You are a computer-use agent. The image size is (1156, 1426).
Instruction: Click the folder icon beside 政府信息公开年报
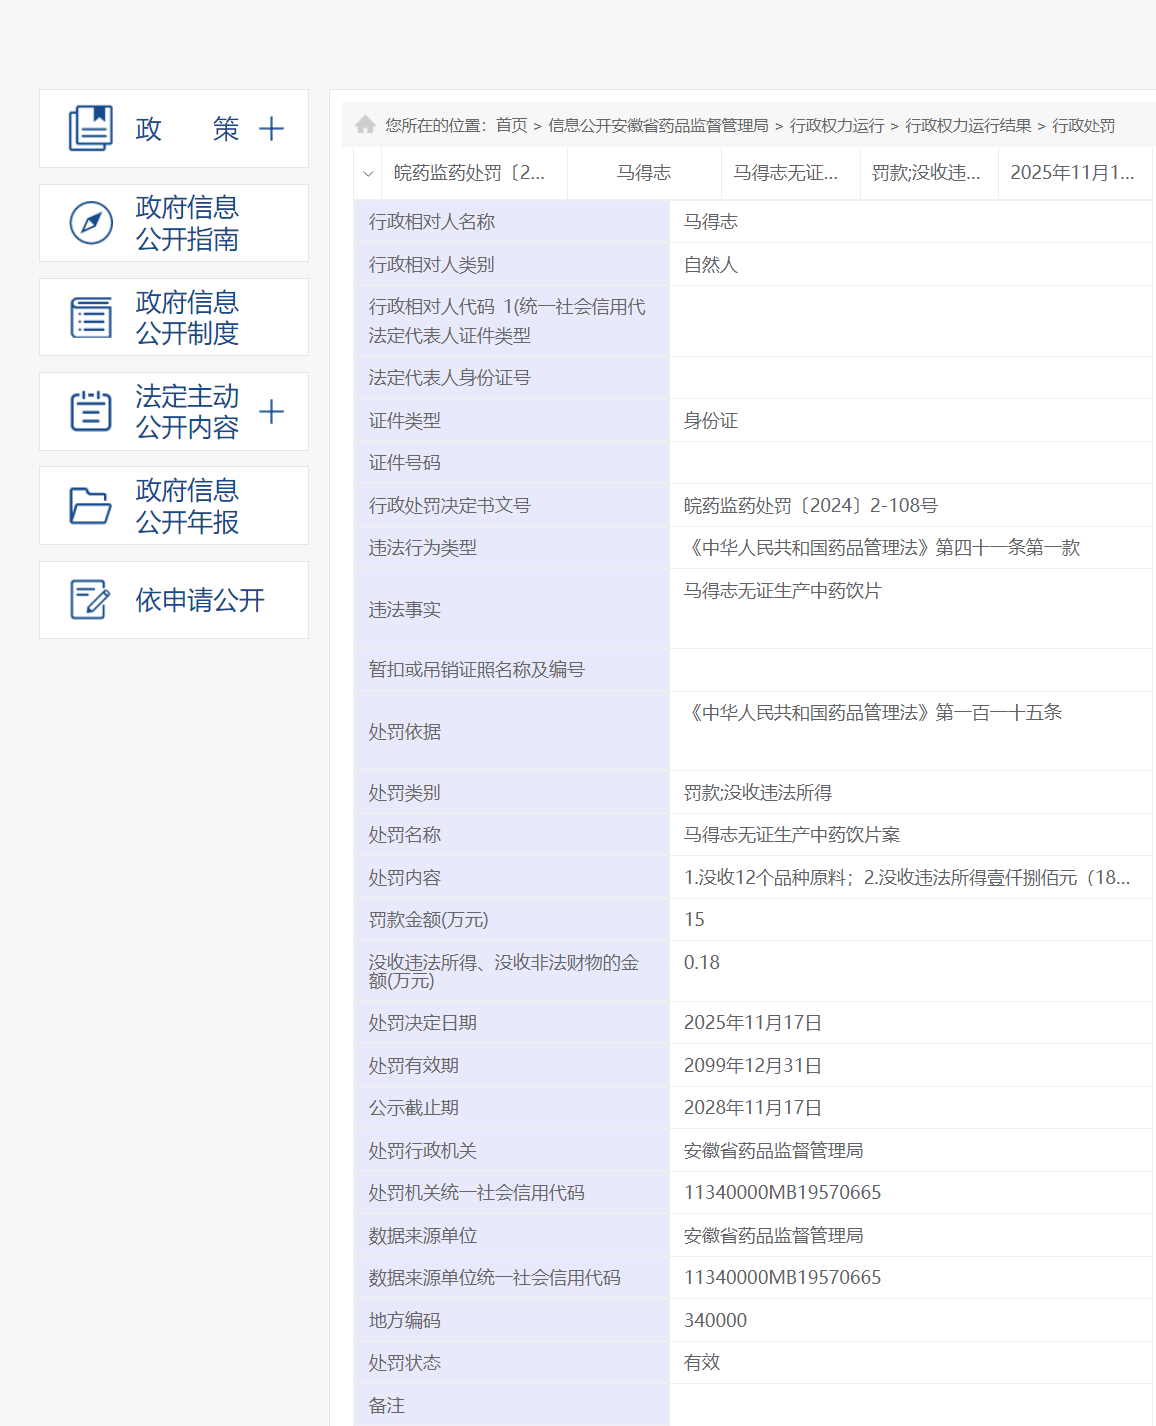pos(91,505)
